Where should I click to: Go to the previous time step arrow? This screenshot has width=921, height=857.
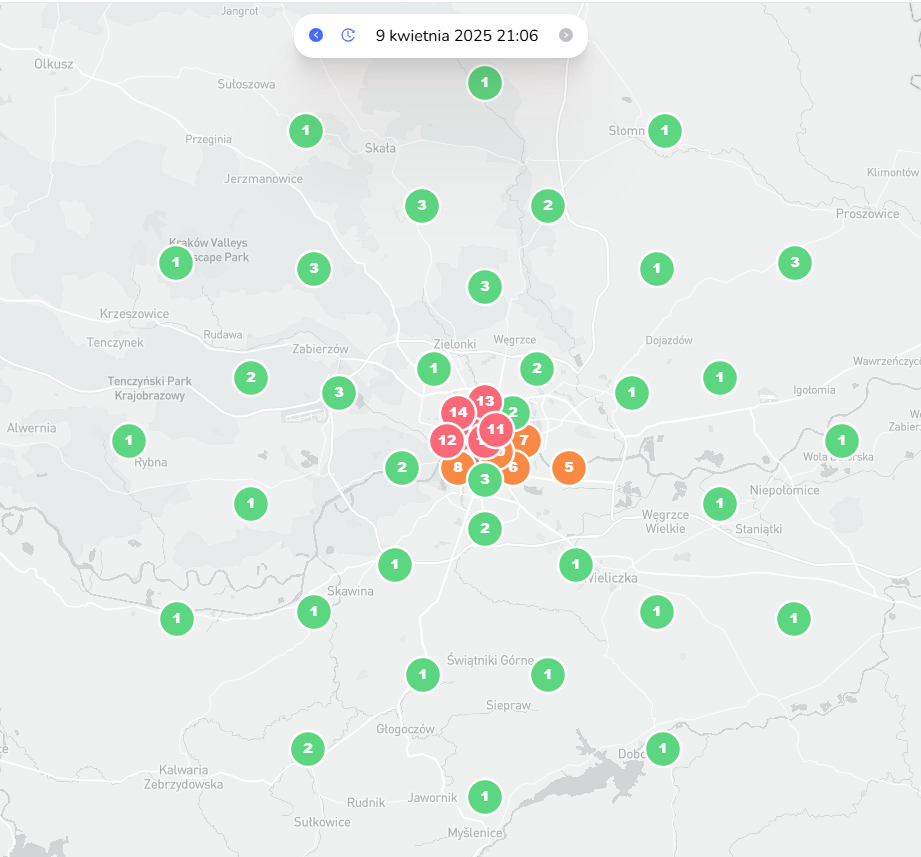tap(316, 35)
